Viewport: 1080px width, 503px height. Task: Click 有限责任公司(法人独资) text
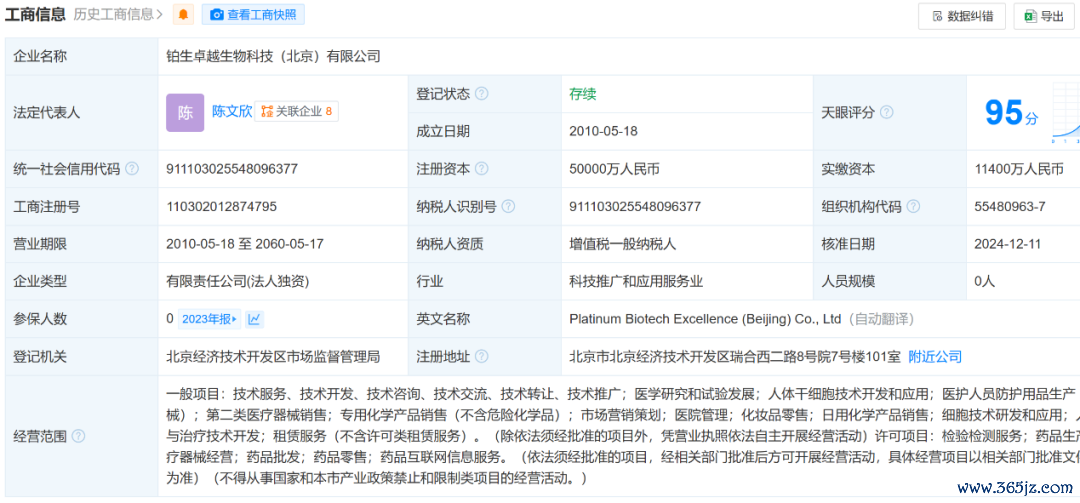[x=238, y=281]
